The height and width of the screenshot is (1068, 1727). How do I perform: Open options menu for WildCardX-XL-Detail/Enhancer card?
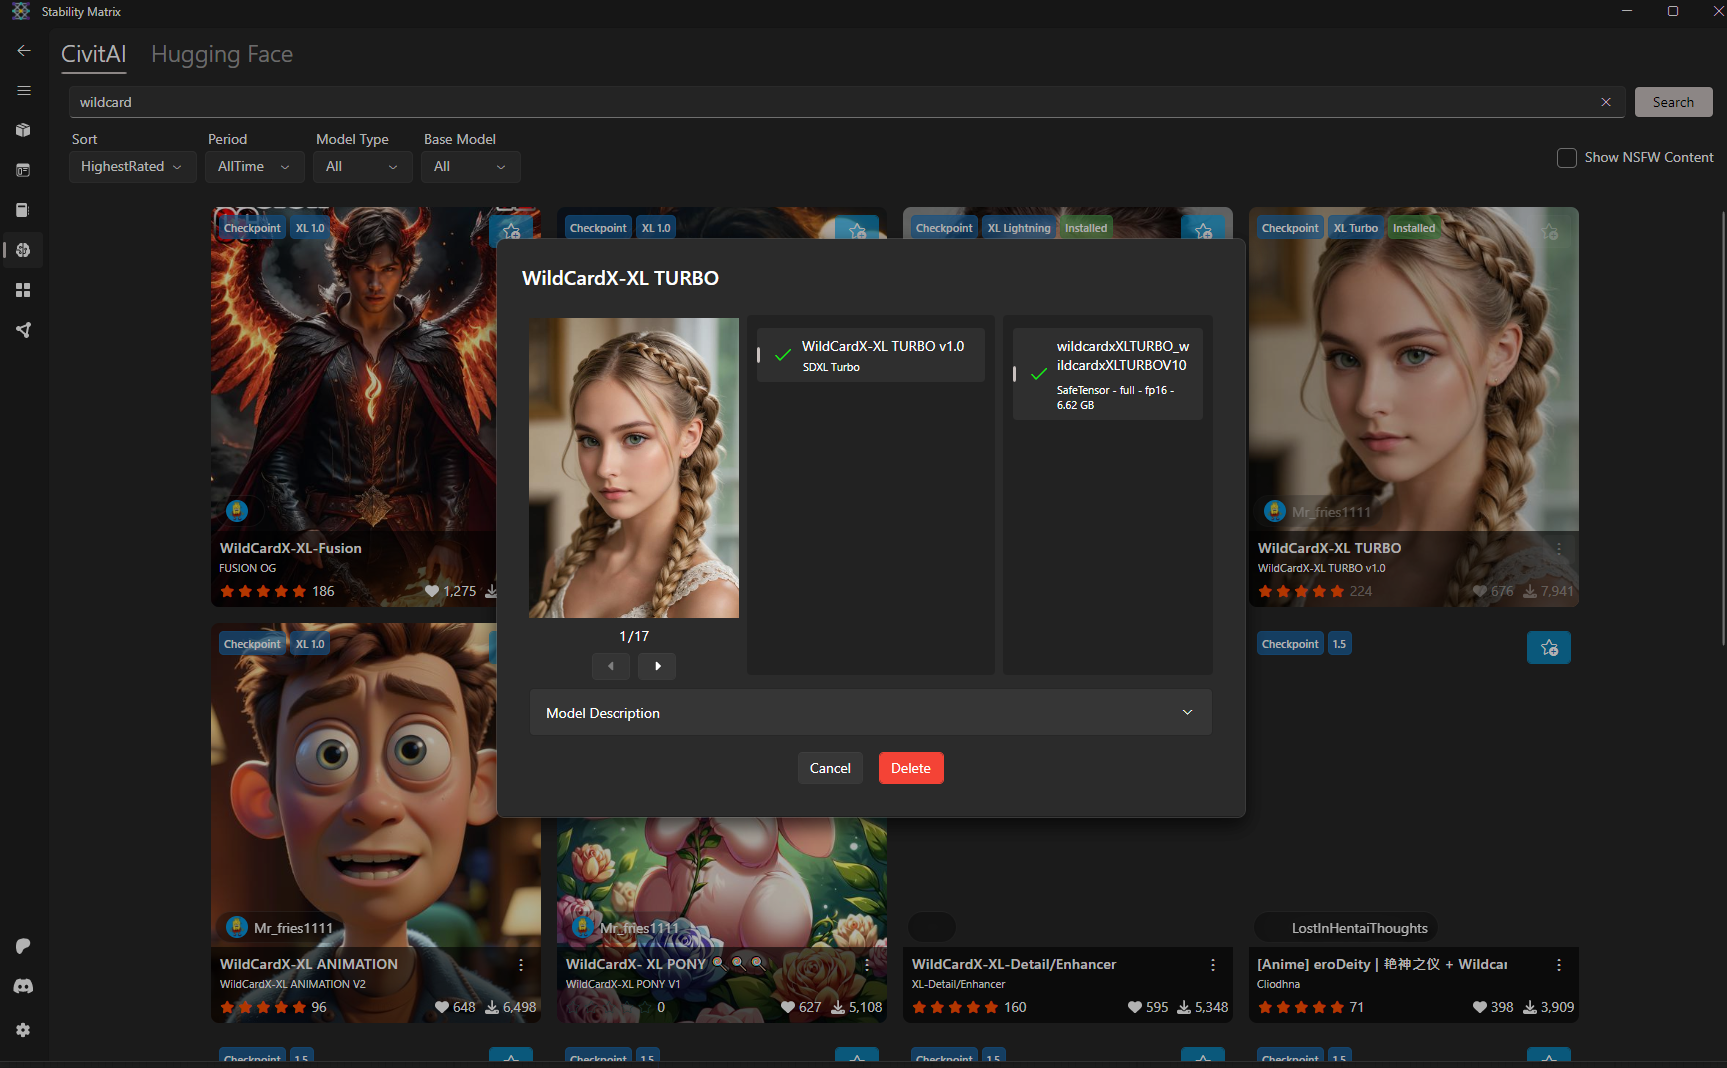pyautogui.click(x=1213, y=965)
